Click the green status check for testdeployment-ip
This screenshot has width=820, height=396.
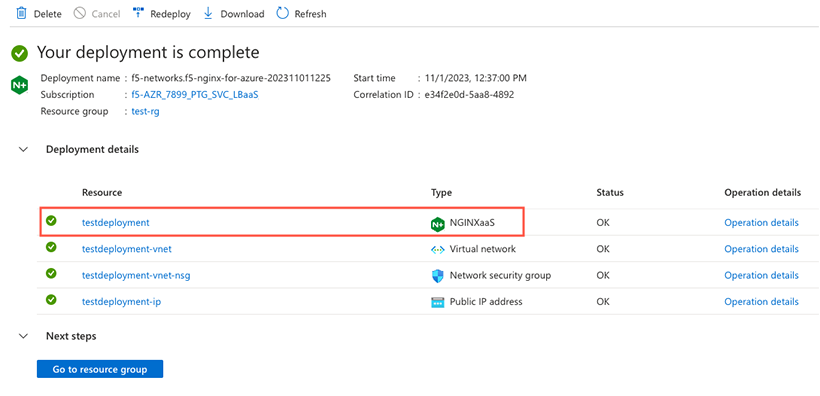coord(51,300)
